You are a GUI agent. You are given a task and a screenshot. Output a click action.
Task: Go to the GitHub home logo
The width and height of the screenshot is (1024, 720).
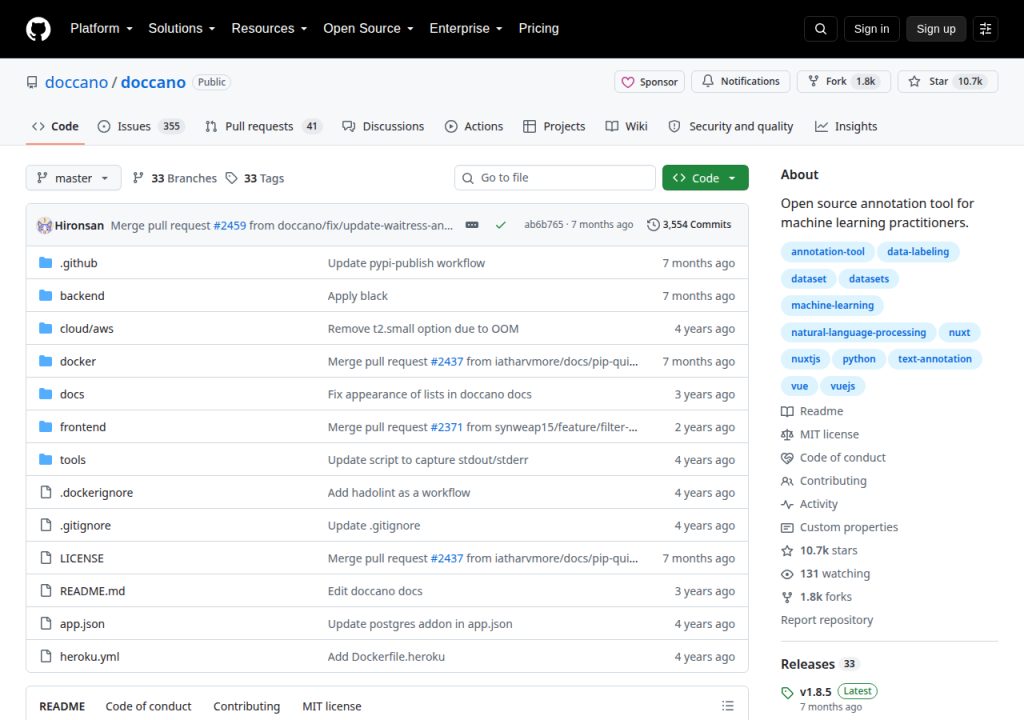[x=38, y=29]
